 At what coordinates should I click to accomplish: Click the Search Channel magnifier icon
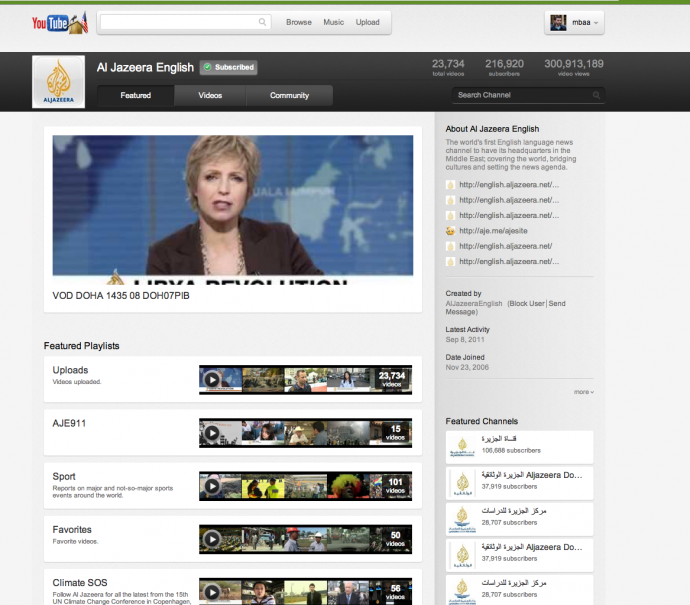pos(596,95)
